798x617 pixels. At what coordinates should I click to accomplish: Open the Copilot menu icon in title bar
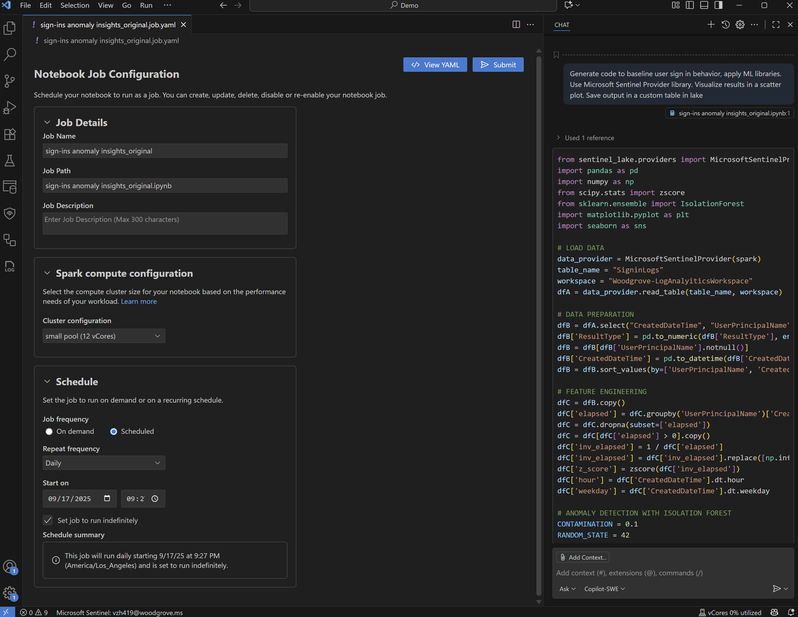(572, 5)
